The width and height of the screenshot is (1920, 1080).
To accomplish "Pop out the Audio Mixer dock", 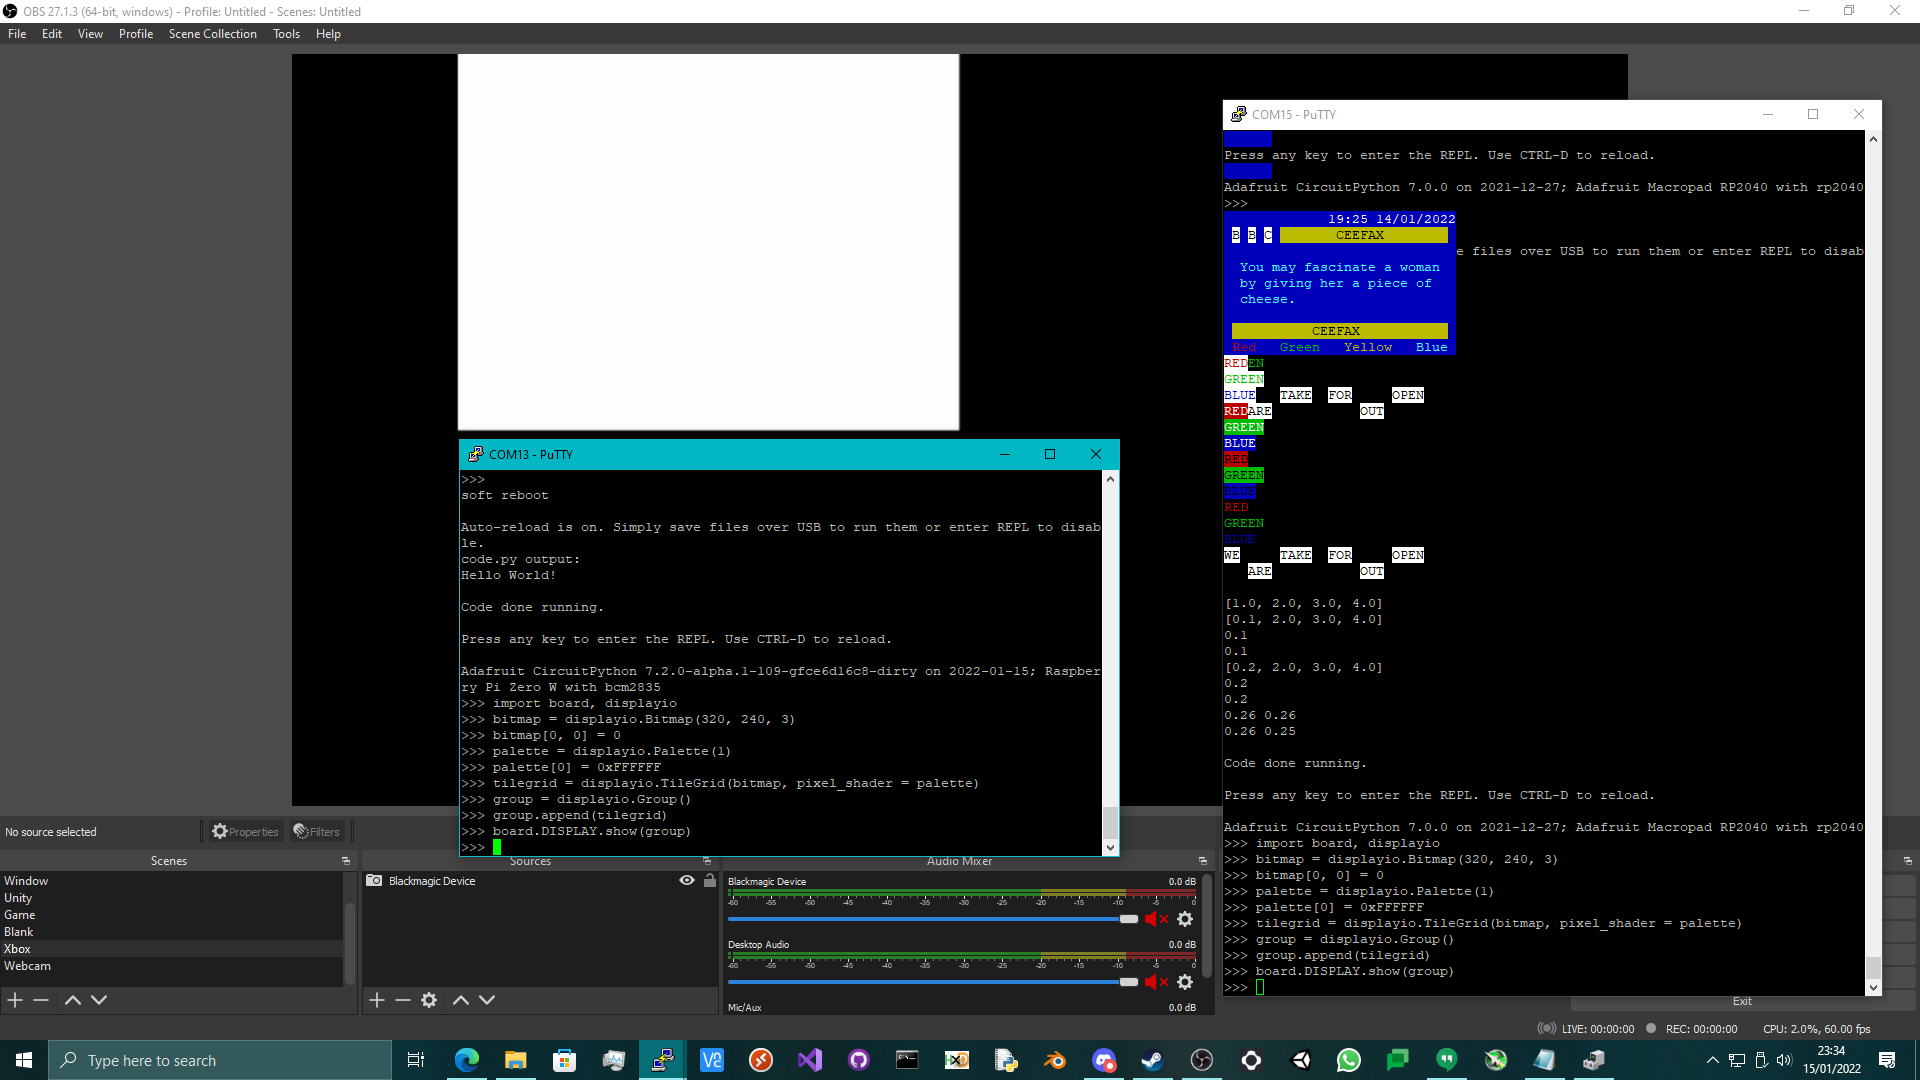I will [x=1203, y=861].
